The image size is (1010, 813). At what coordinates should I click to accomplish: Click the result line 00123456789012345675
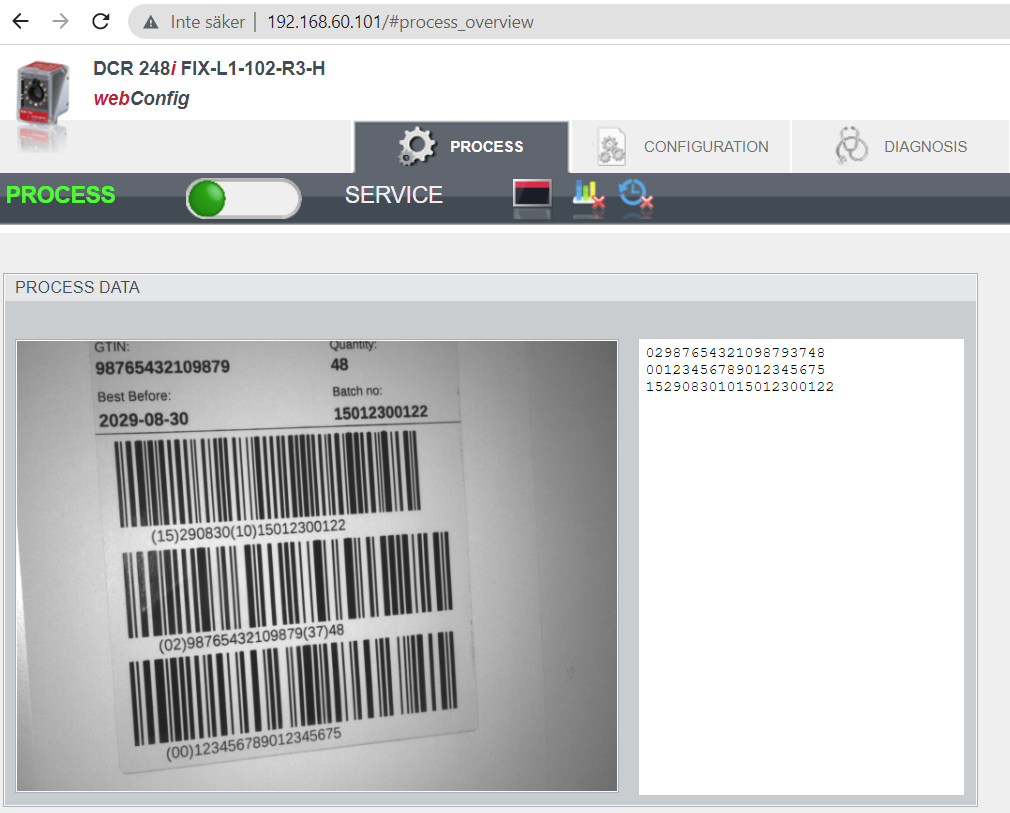(x=735, y=369)
